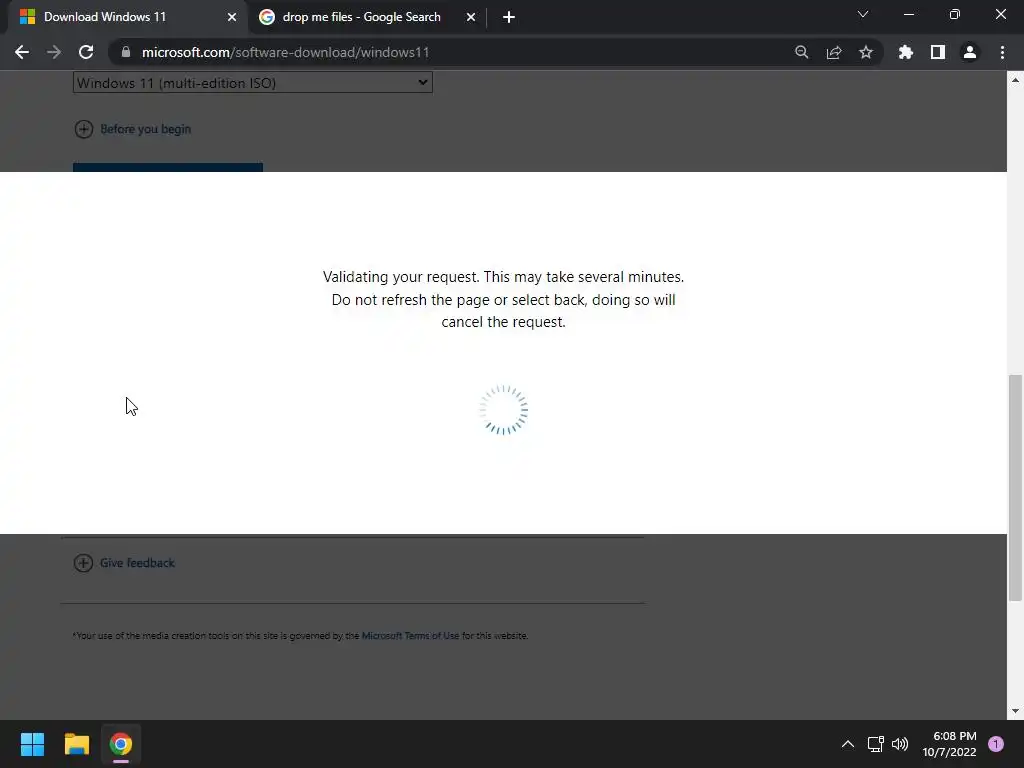This screenshot has width=1024, height=768.
Task: Share this page using the share icon
Action: tap(834, 52)
